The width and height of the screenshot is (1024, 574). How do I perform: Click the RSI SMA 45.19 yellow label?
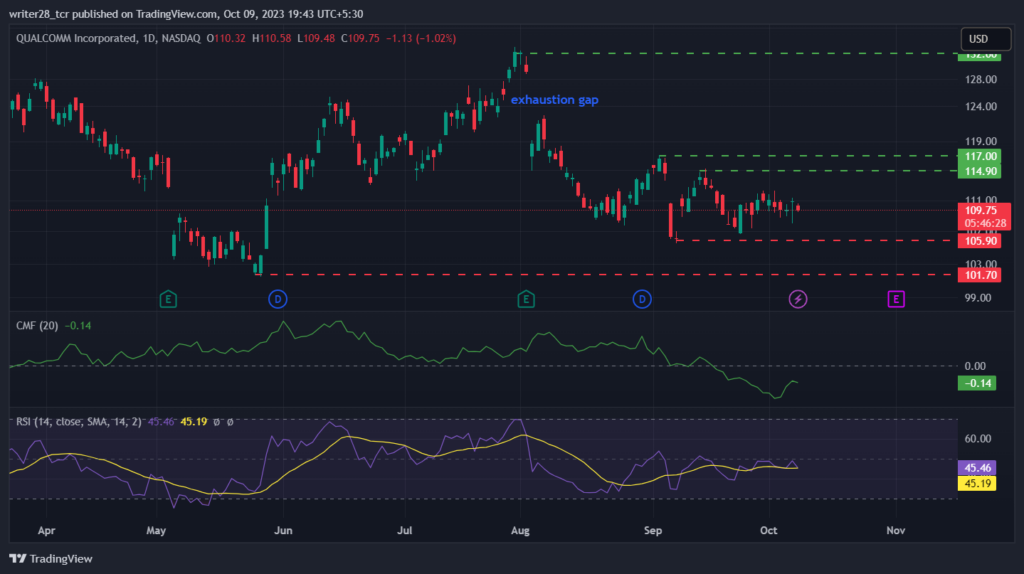(977, 483)
